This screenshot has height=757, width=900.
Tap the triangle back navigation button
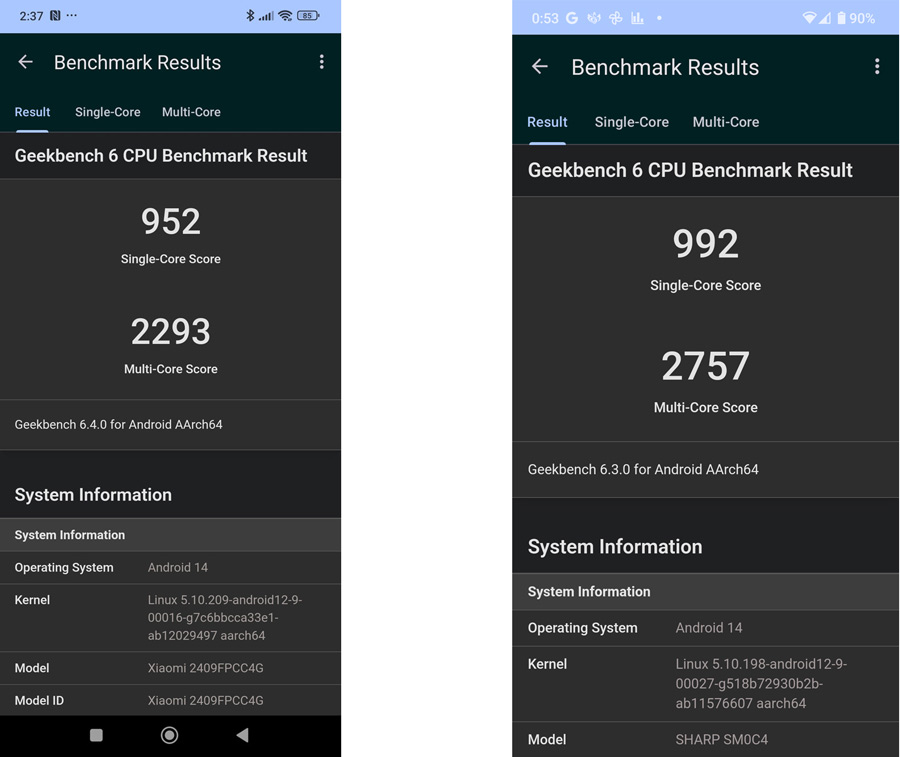coord(242,735)
